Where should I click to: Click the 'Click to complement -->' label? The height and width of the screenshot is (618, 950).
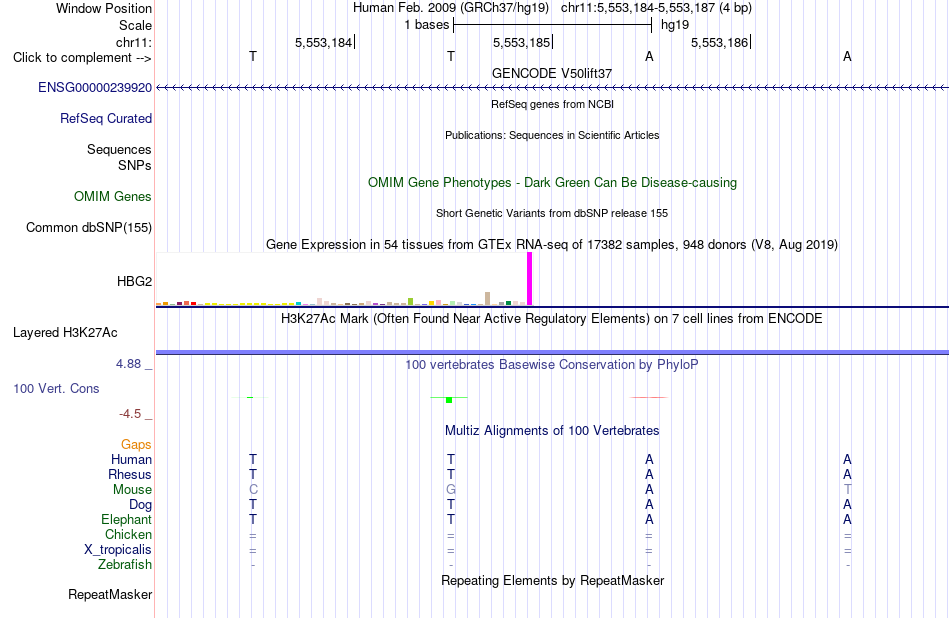pos(82,58)
